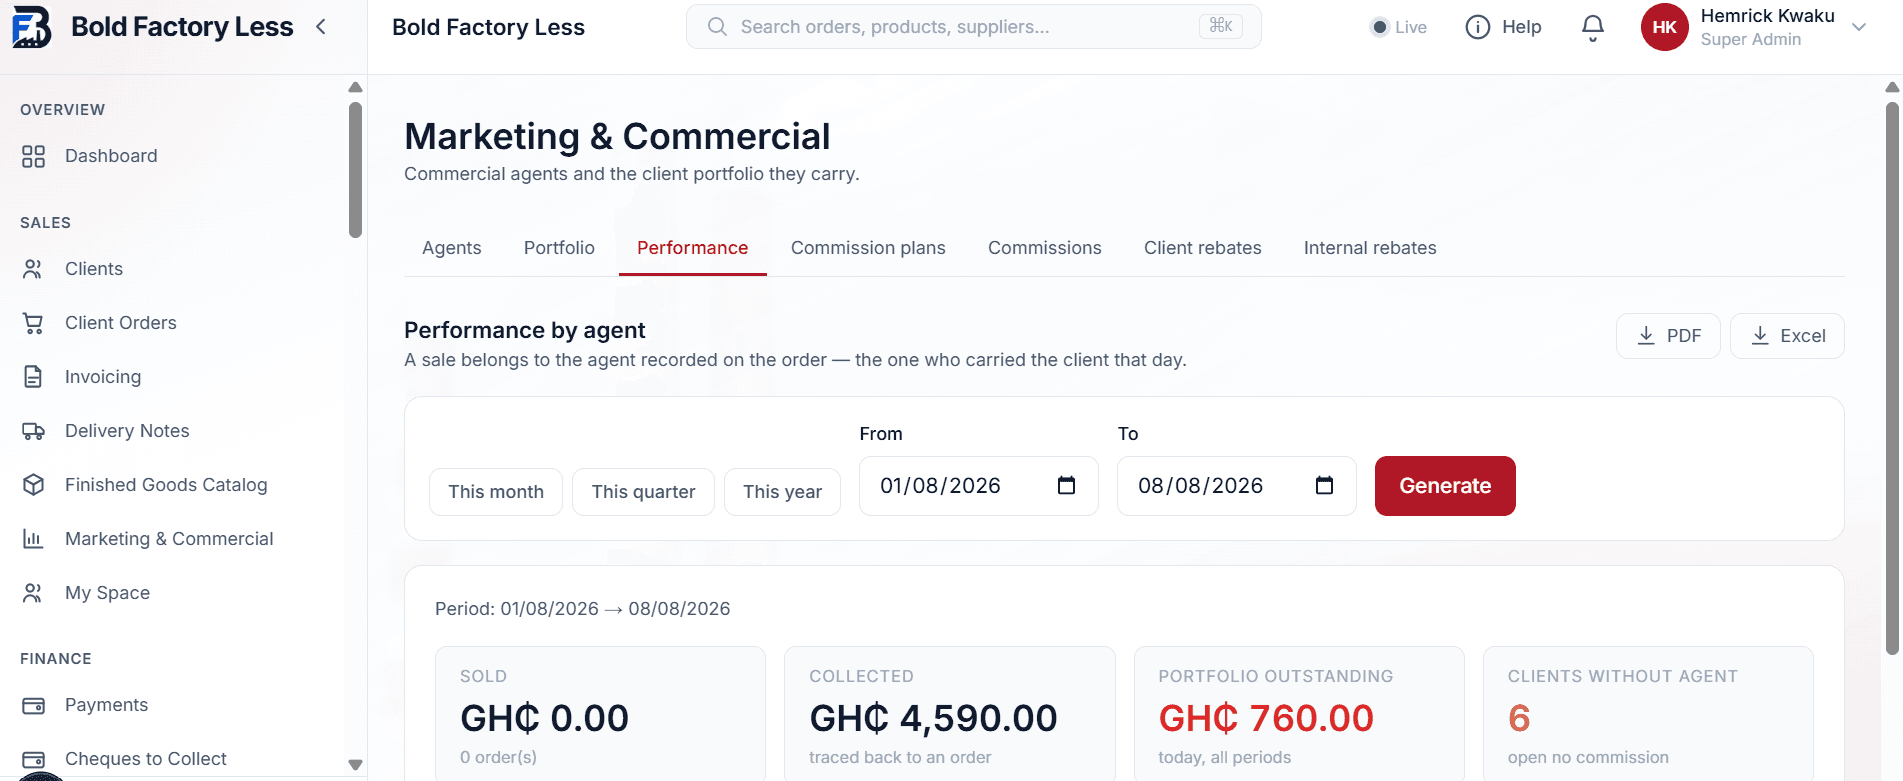Viewport: 1903px width, 781px height.
Task: Open Invoicing in the sidebar
Action: pyautogui.click(x=103, y=377)
